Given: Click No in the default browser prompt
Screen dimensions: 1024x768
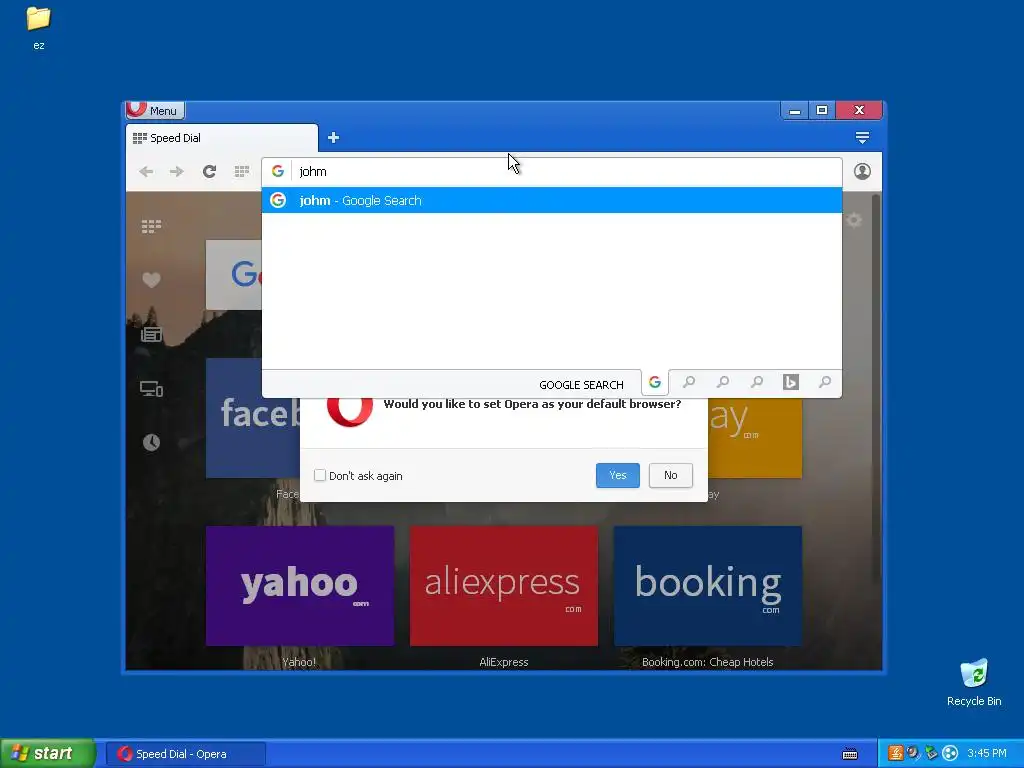Looking at the screenshot, I should [x=671, y=475].
